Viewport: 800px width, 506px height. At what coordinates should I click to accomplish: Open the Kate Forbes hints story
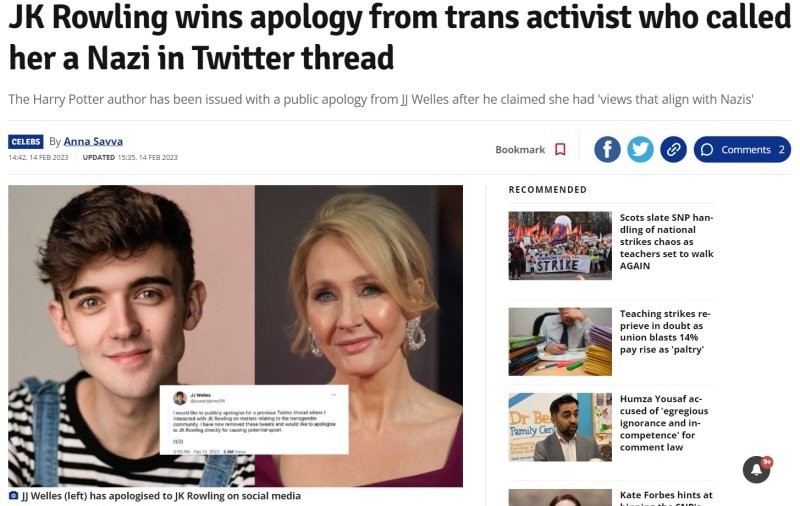point(666,497)
